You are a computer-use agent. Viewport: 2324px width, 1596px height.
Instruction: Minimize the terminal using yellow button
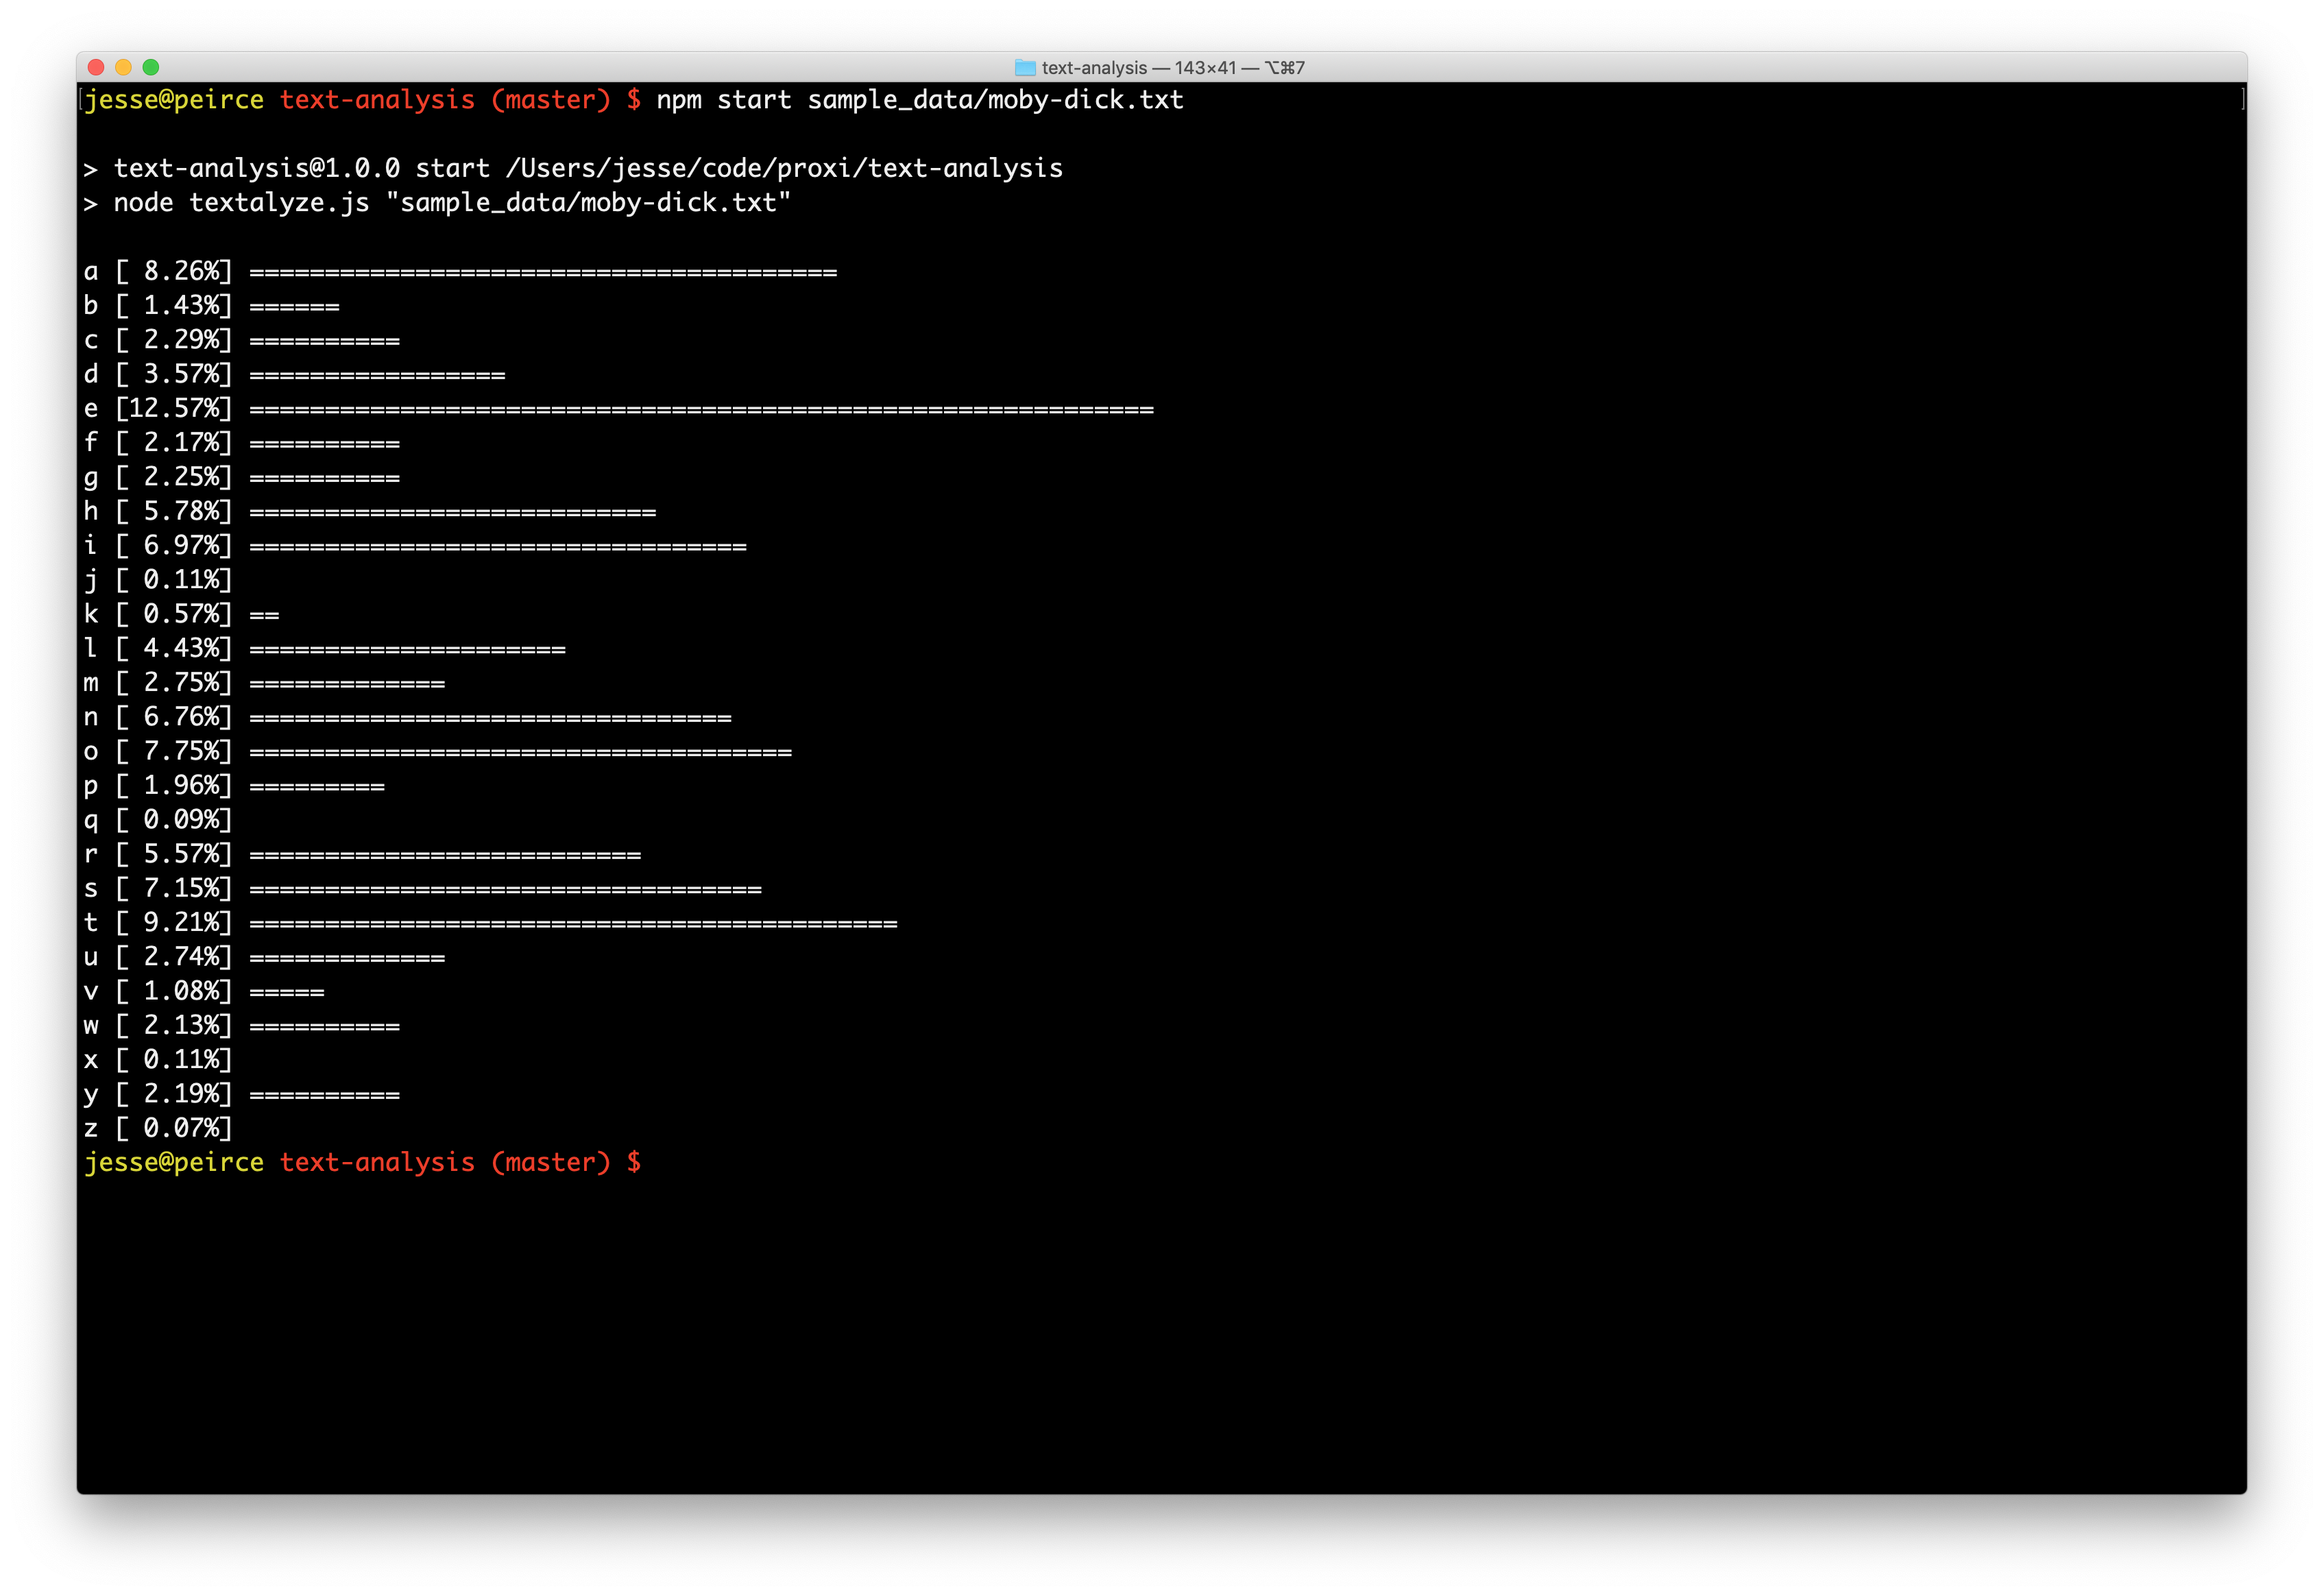tap(123, 67)
